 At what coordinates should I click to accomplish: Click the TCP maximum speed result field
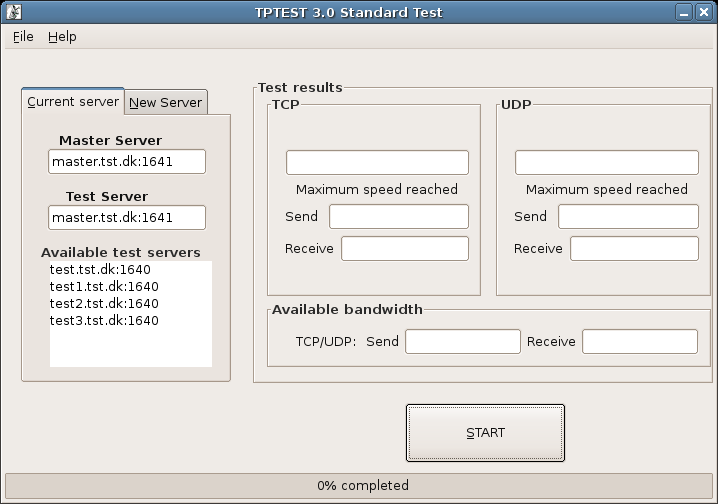(x=377, y=163)
